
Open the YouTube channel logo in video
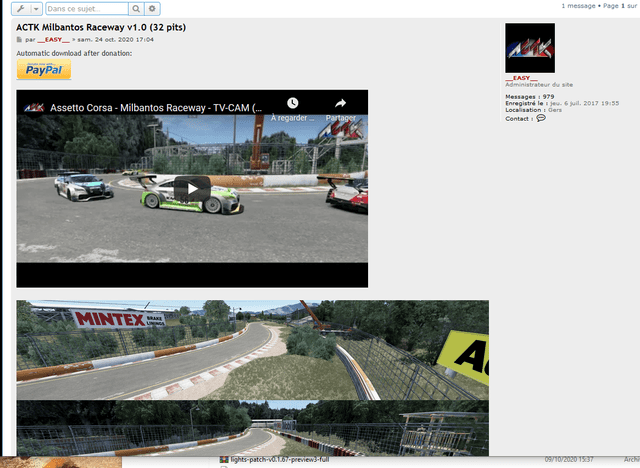point(33,106)
